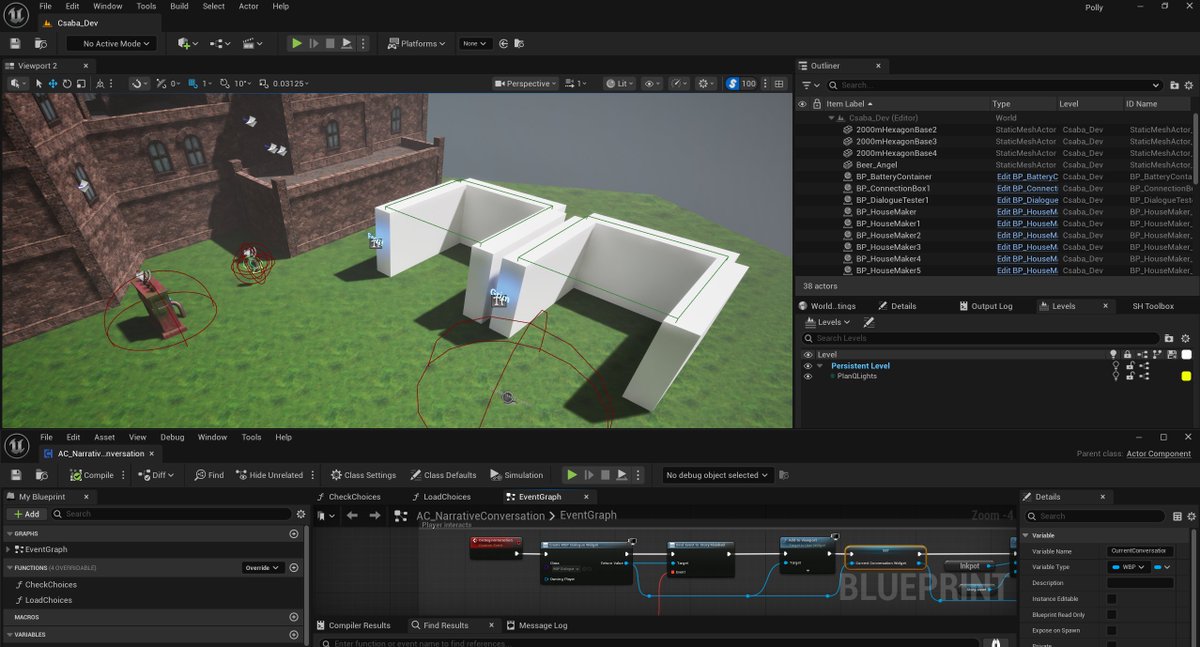The image size is (1200, 647).
Task: Open the Lit view mode dropdown
Action: pyautogui.click(x=621, y=84)
